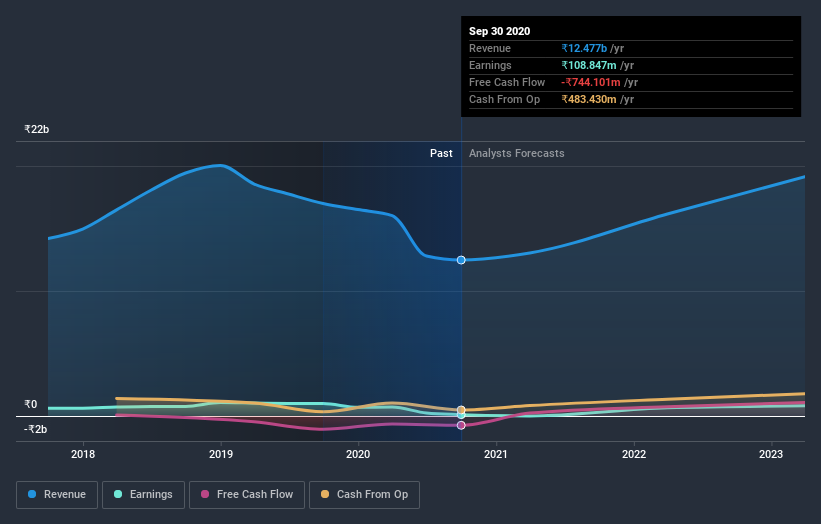Screen dimensions: 821x524
Task: Click the Cash From Op row label in tooltip
Action: click(504, 99)
